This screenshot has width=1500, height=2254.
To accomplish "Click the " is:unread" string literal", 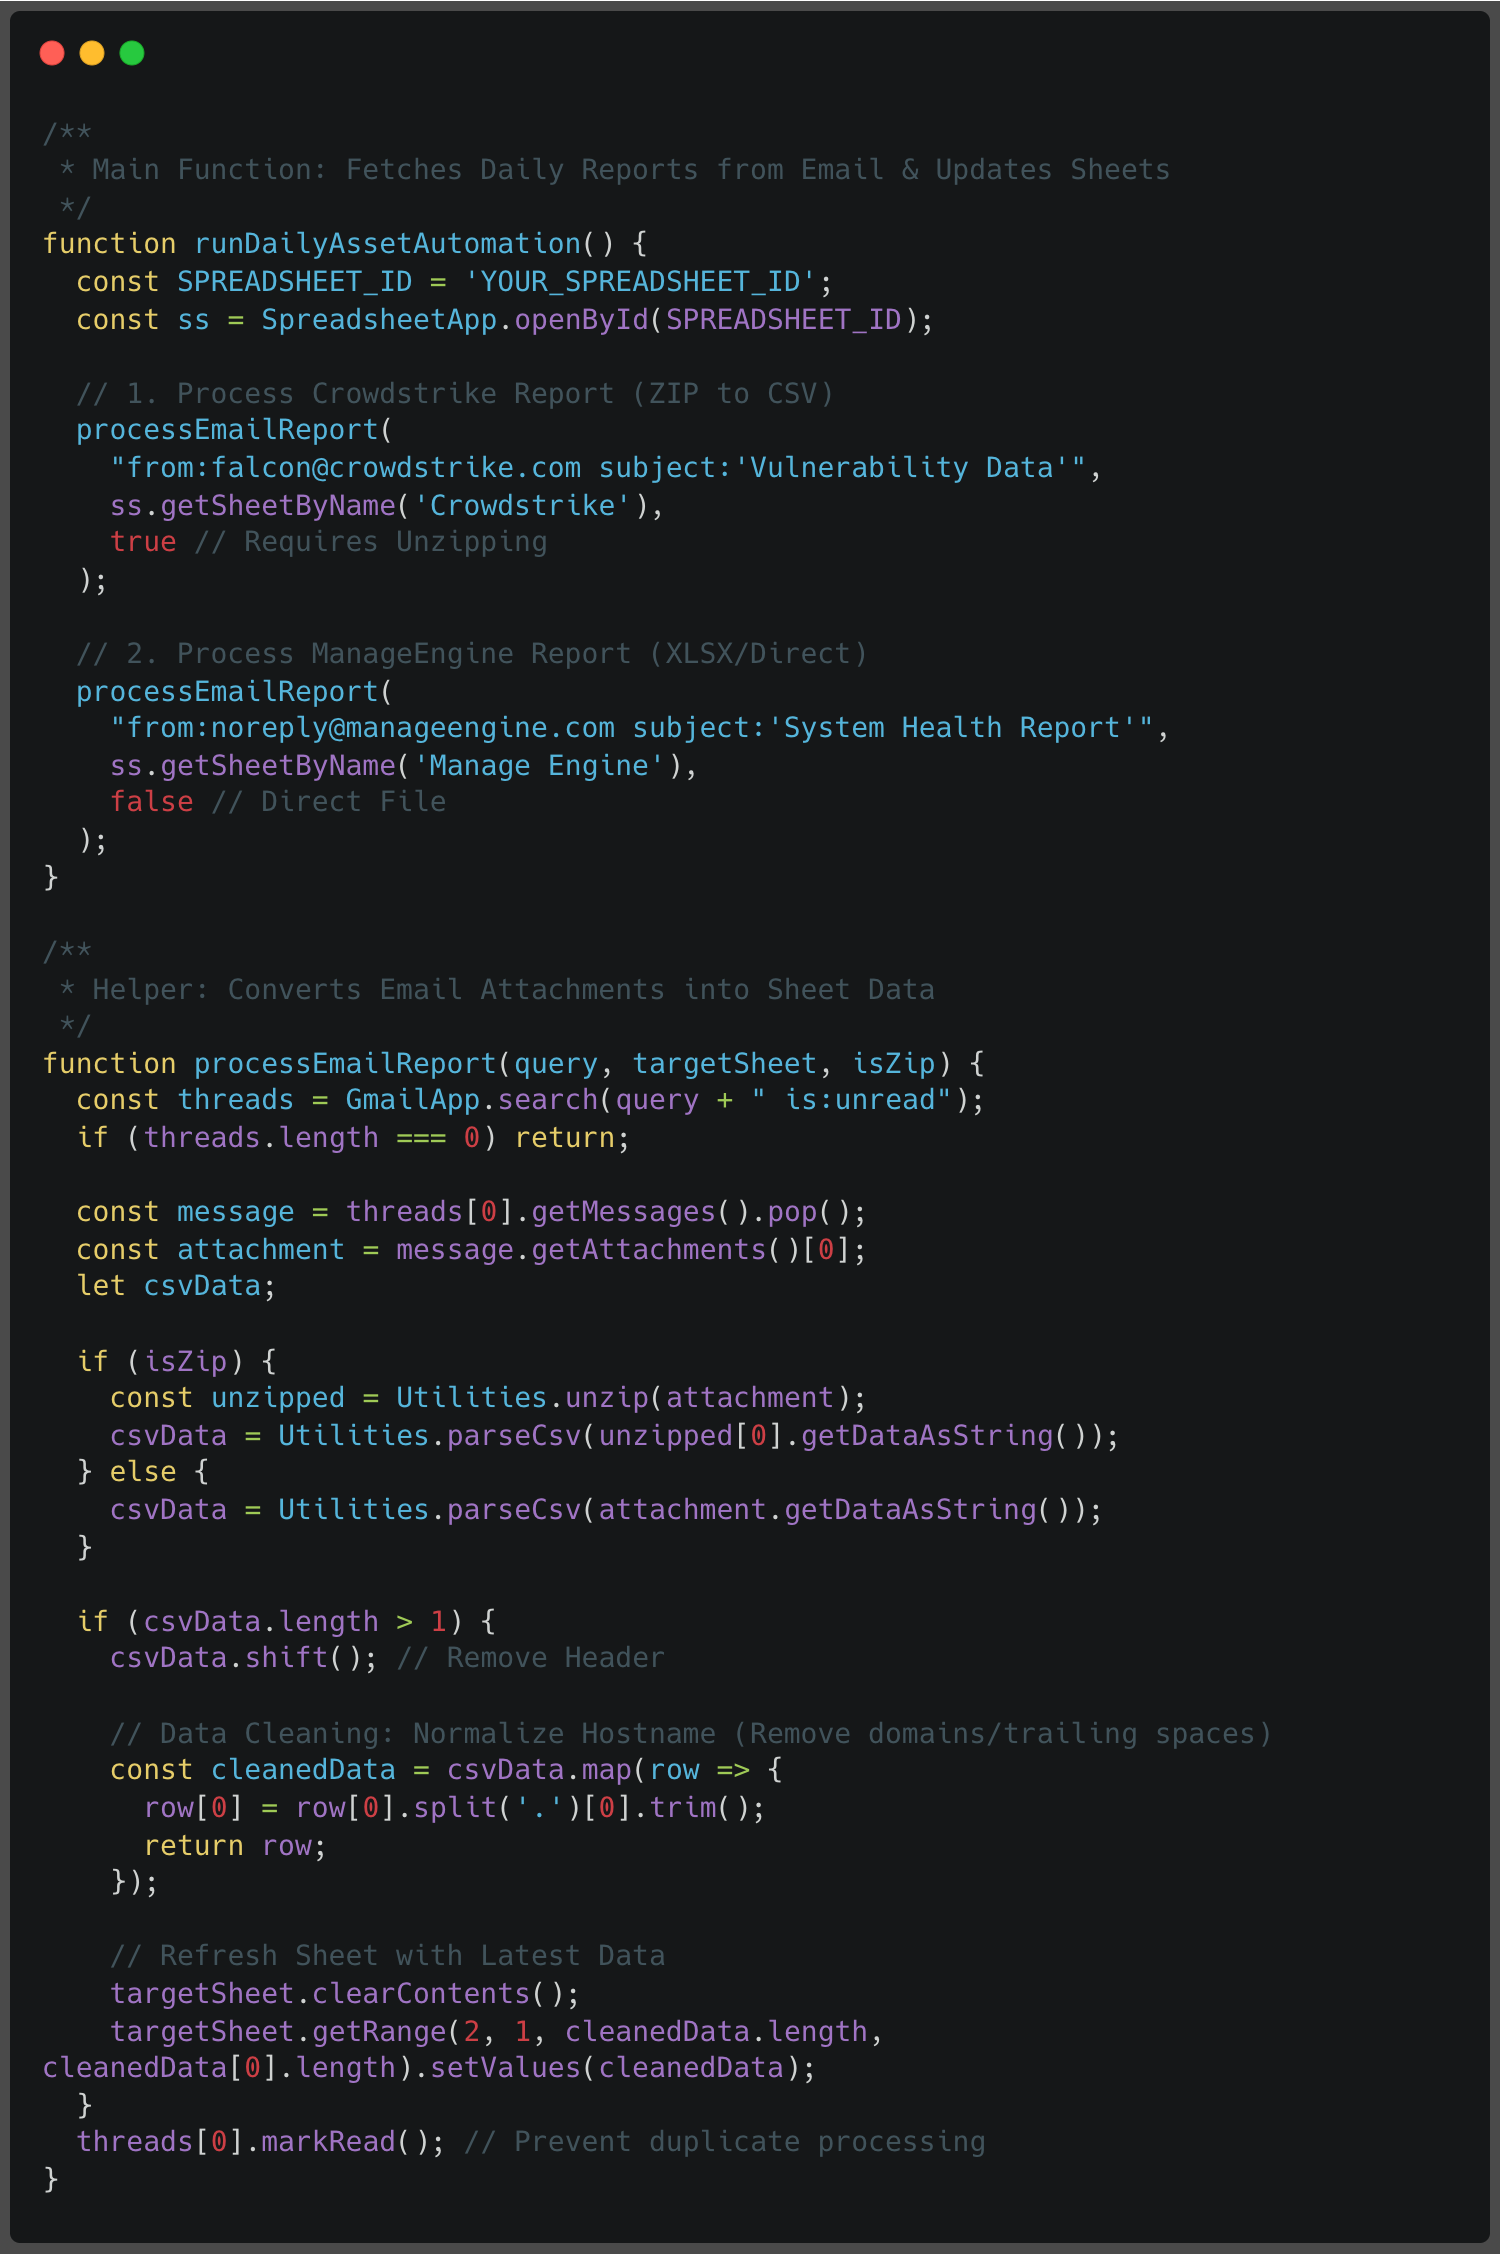I will (x=851, y=1100).
